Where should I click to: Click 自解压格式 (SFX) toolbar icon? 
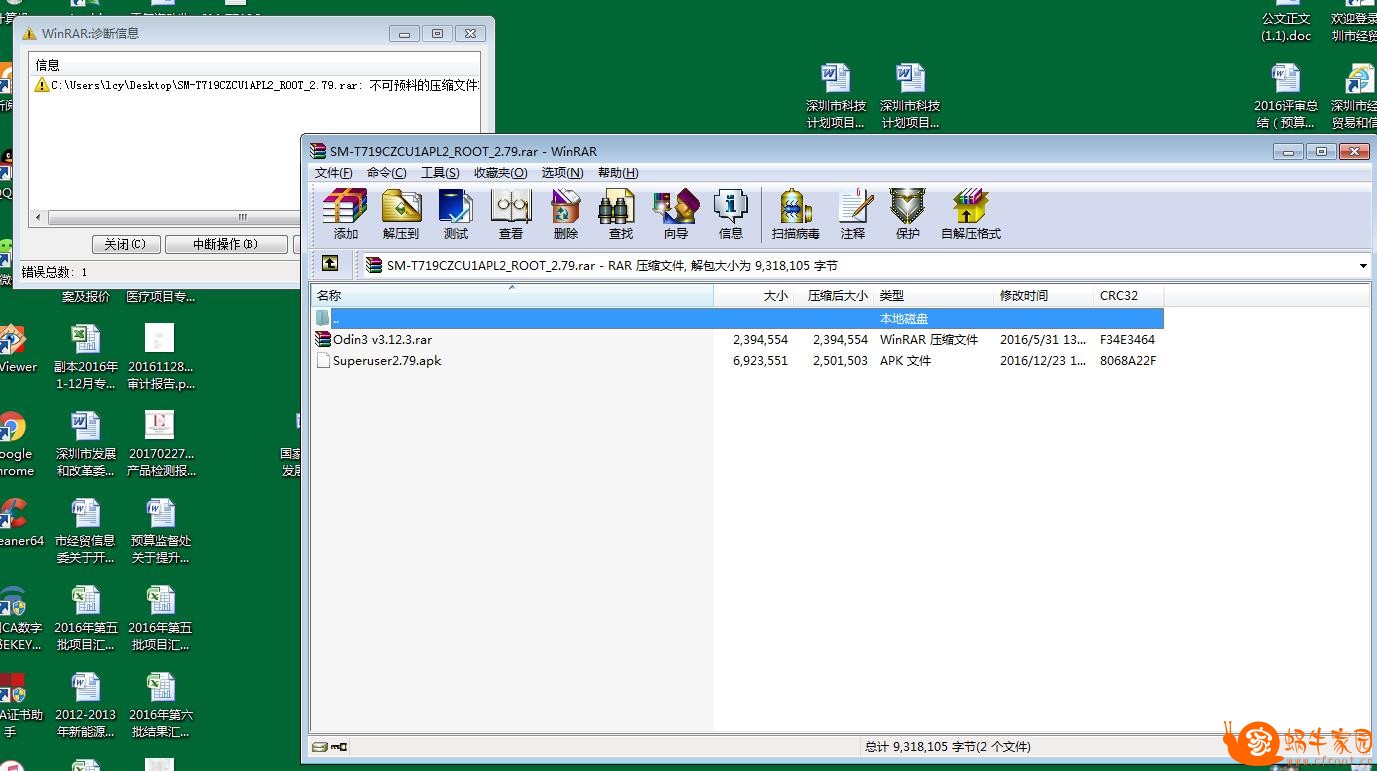(970, 214)
